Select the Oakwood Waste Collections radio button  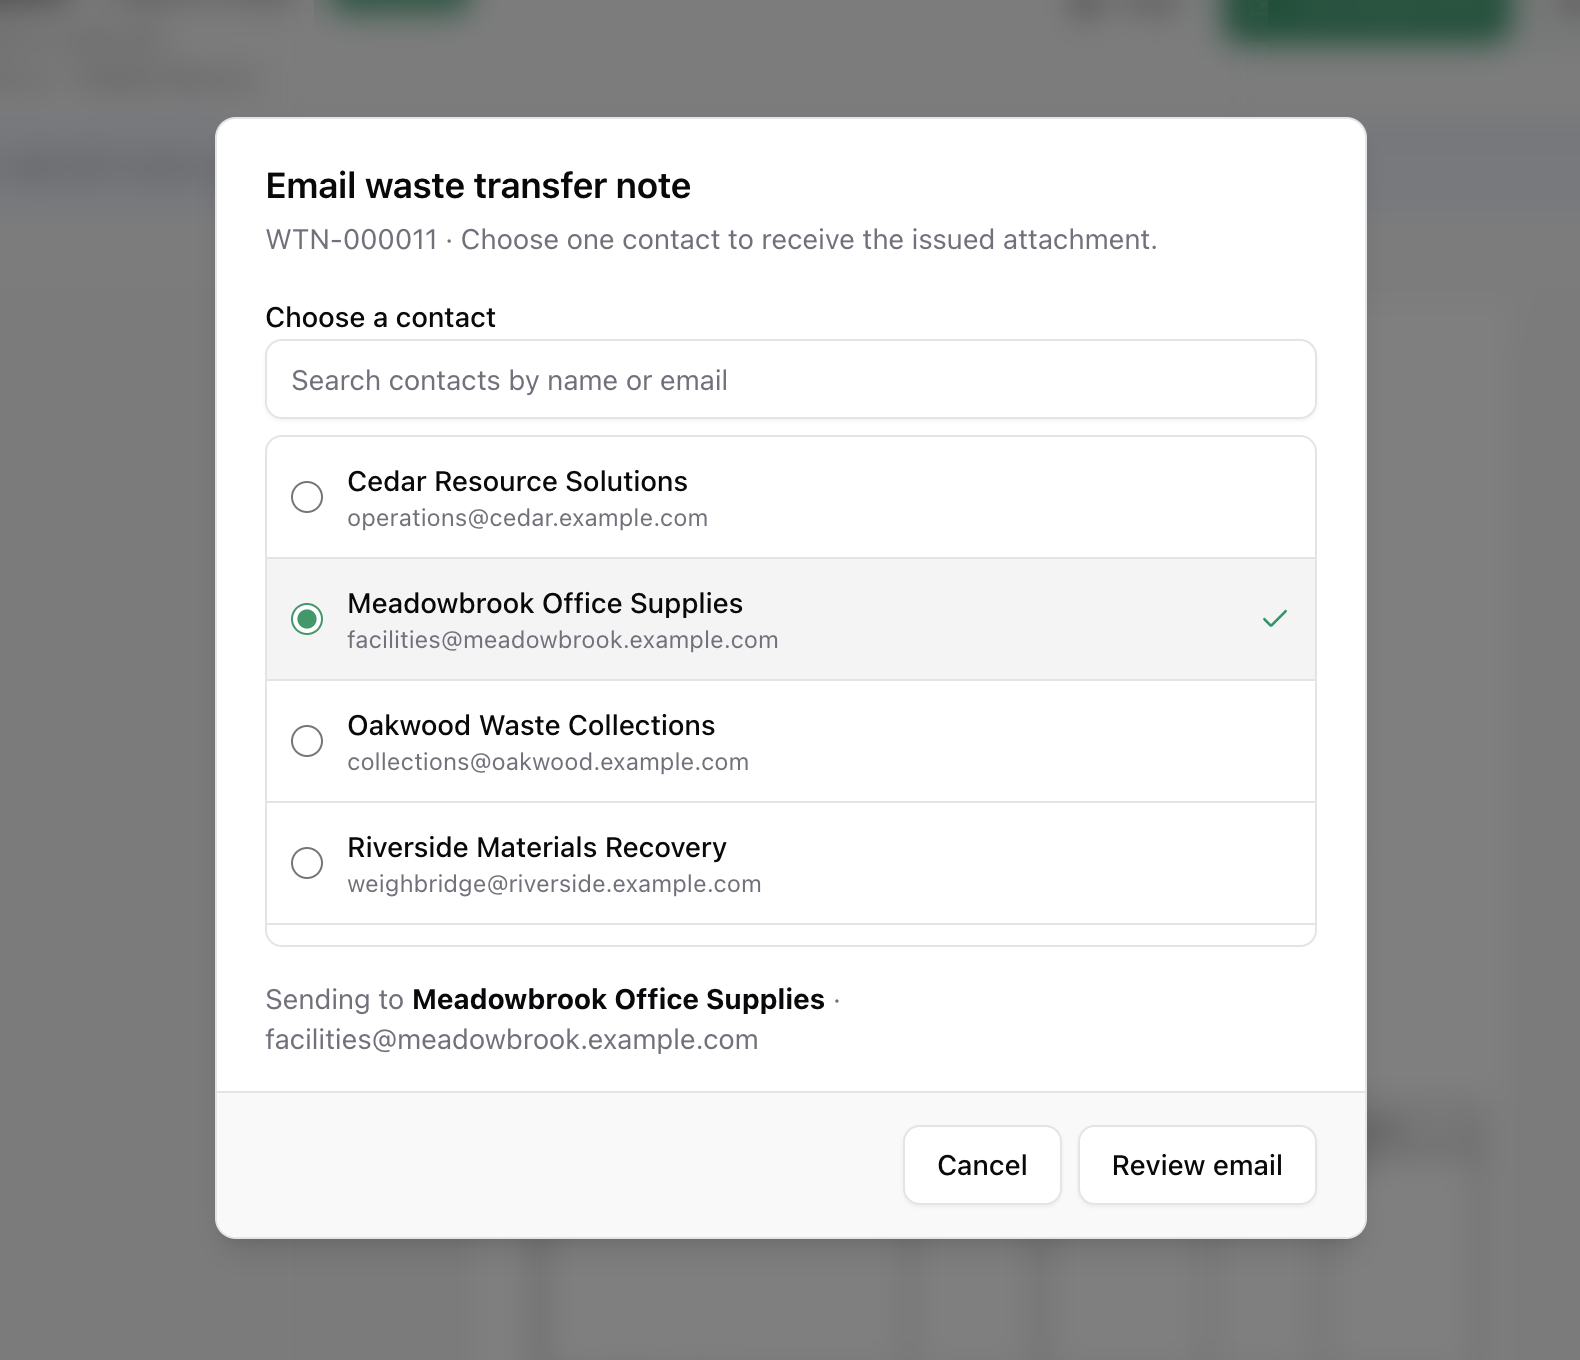[307, 741]
